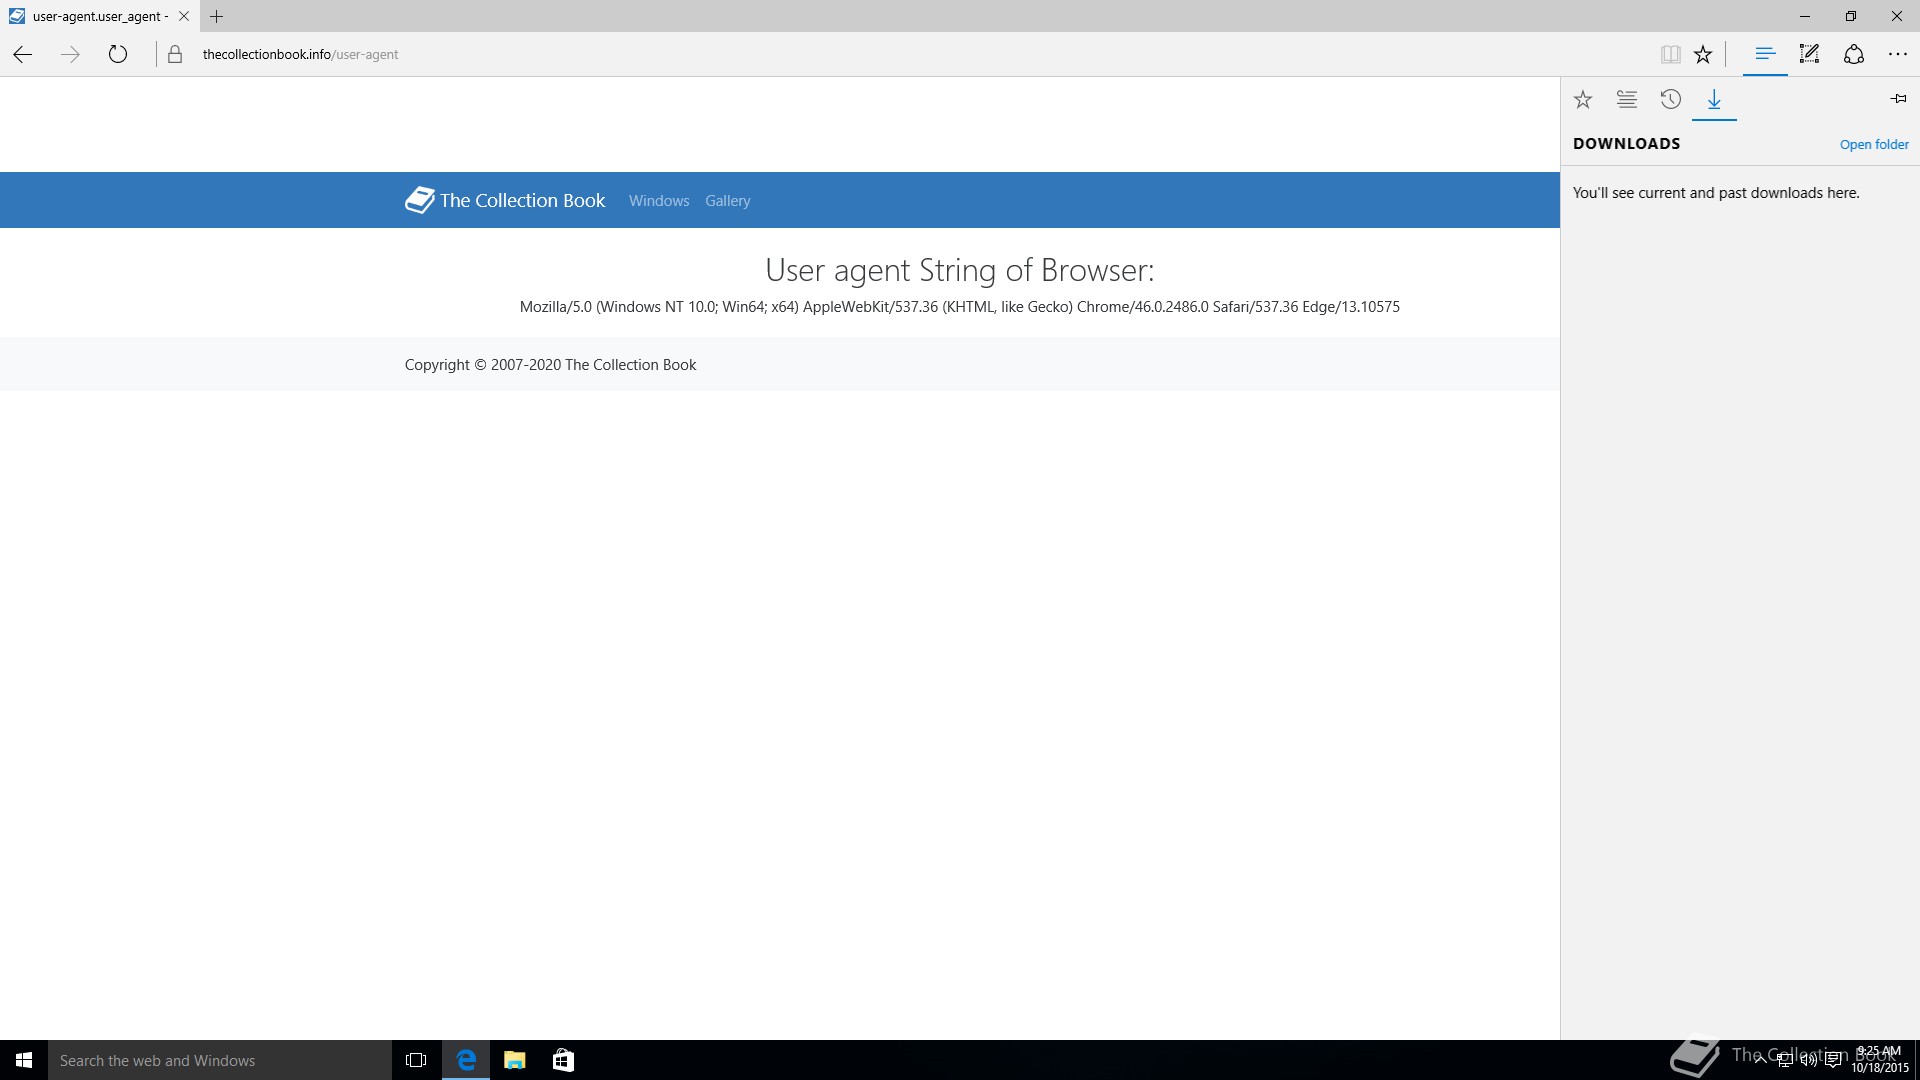Select the Downloads tab in Hub
Viewport: 1920px width, 1080px height.
tap(1714, 99)
